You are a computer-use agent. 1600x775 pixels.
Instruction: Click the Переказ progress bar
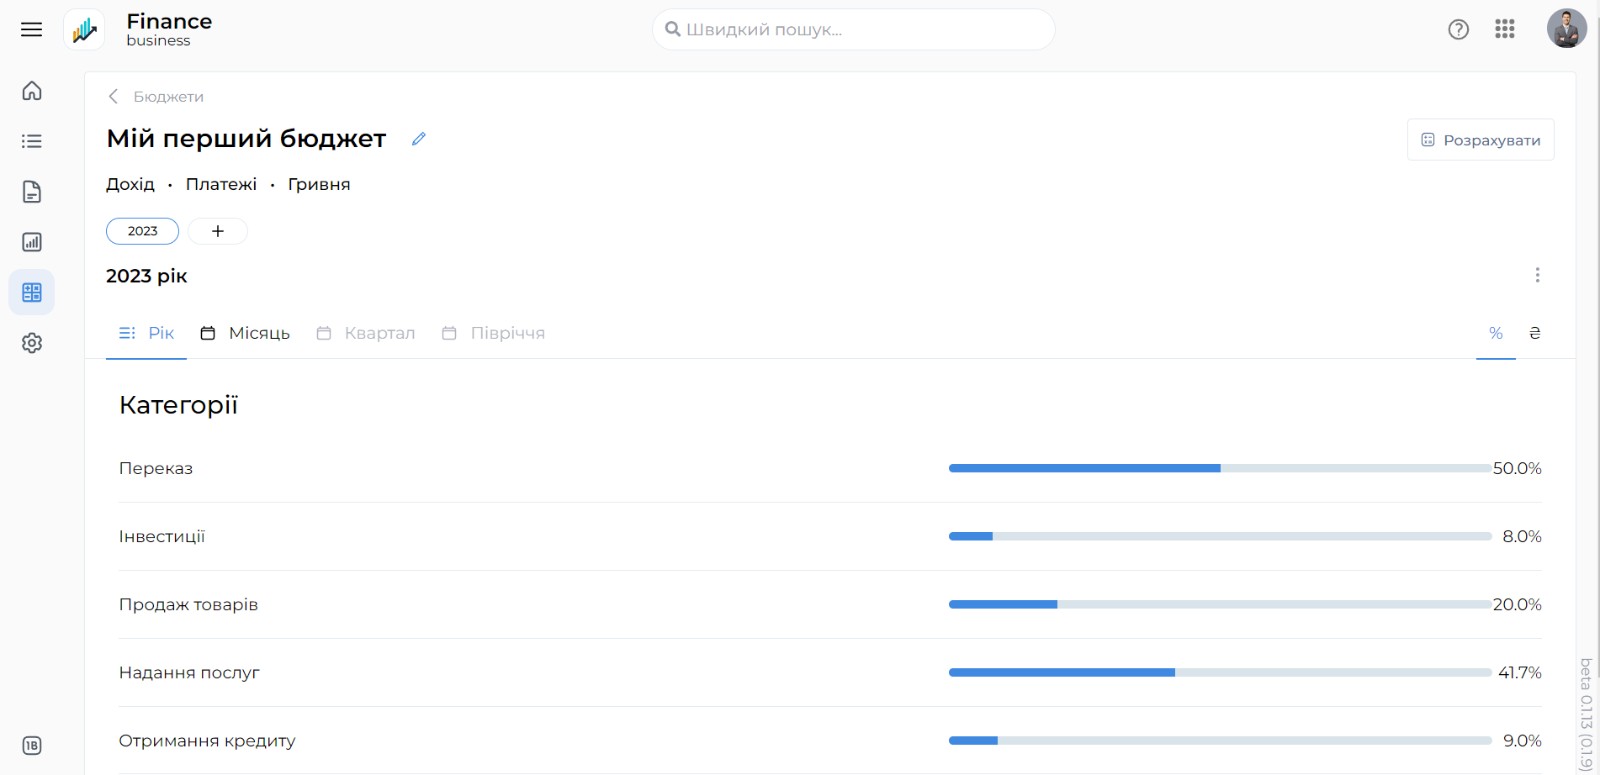pyautogui.click(x=1219, y=468)
